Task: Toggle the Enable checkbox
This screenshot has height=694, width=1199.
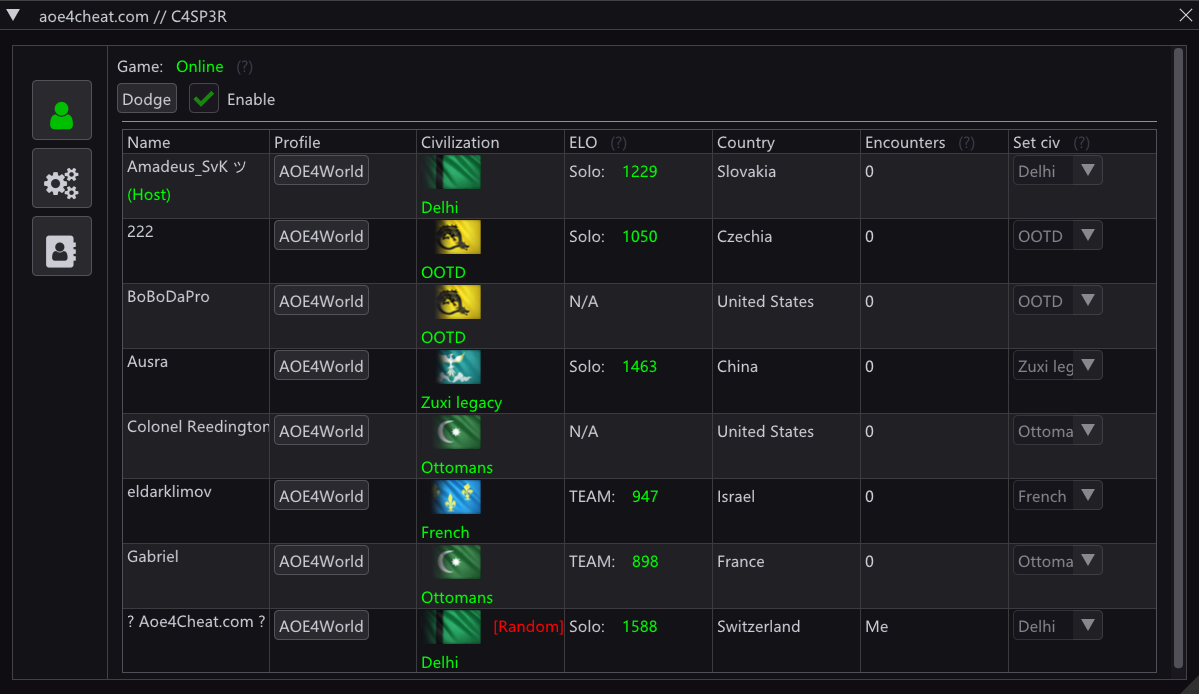Action: pyautogui.click(x=203, y=99)
